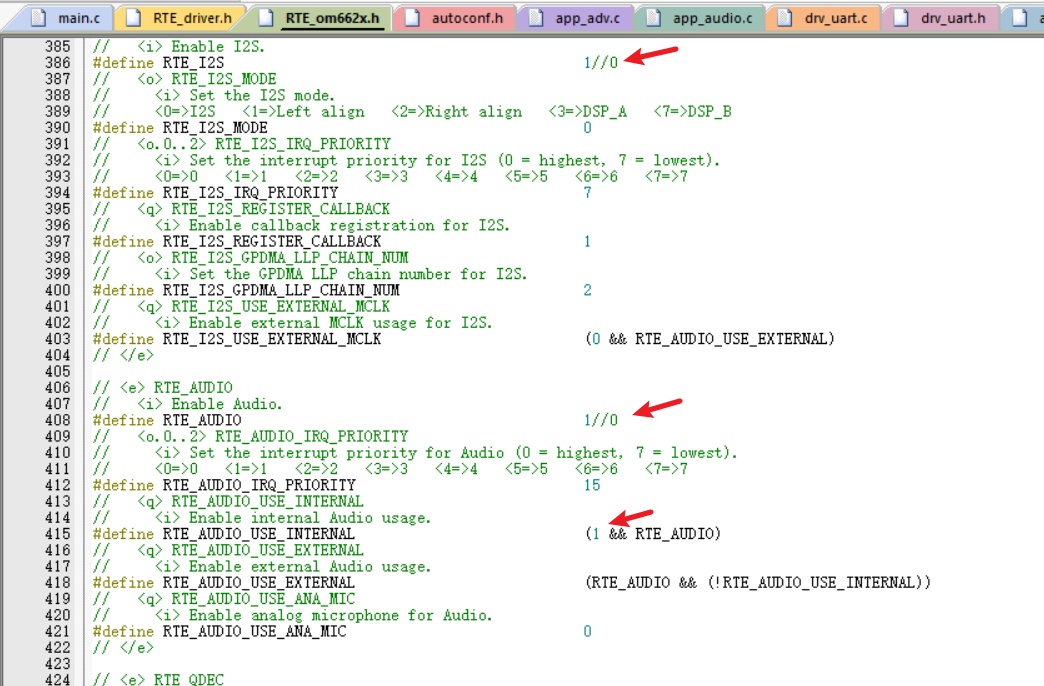1044x686 pixels.
Task: Click the RTE_AUDIO_IRQ_PRIORITY value 15
Action: tap(592, 485)
